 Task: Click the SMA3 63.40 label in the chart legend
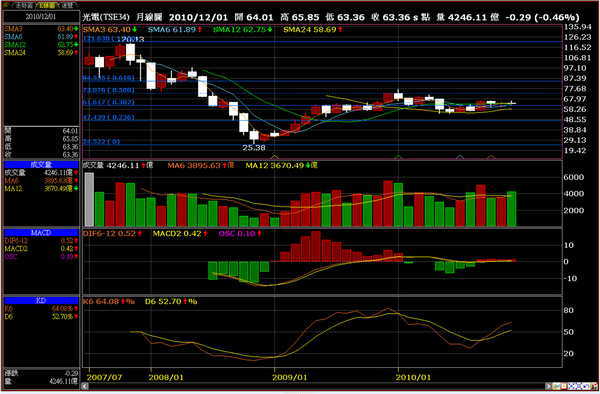(x=106, y=29)
